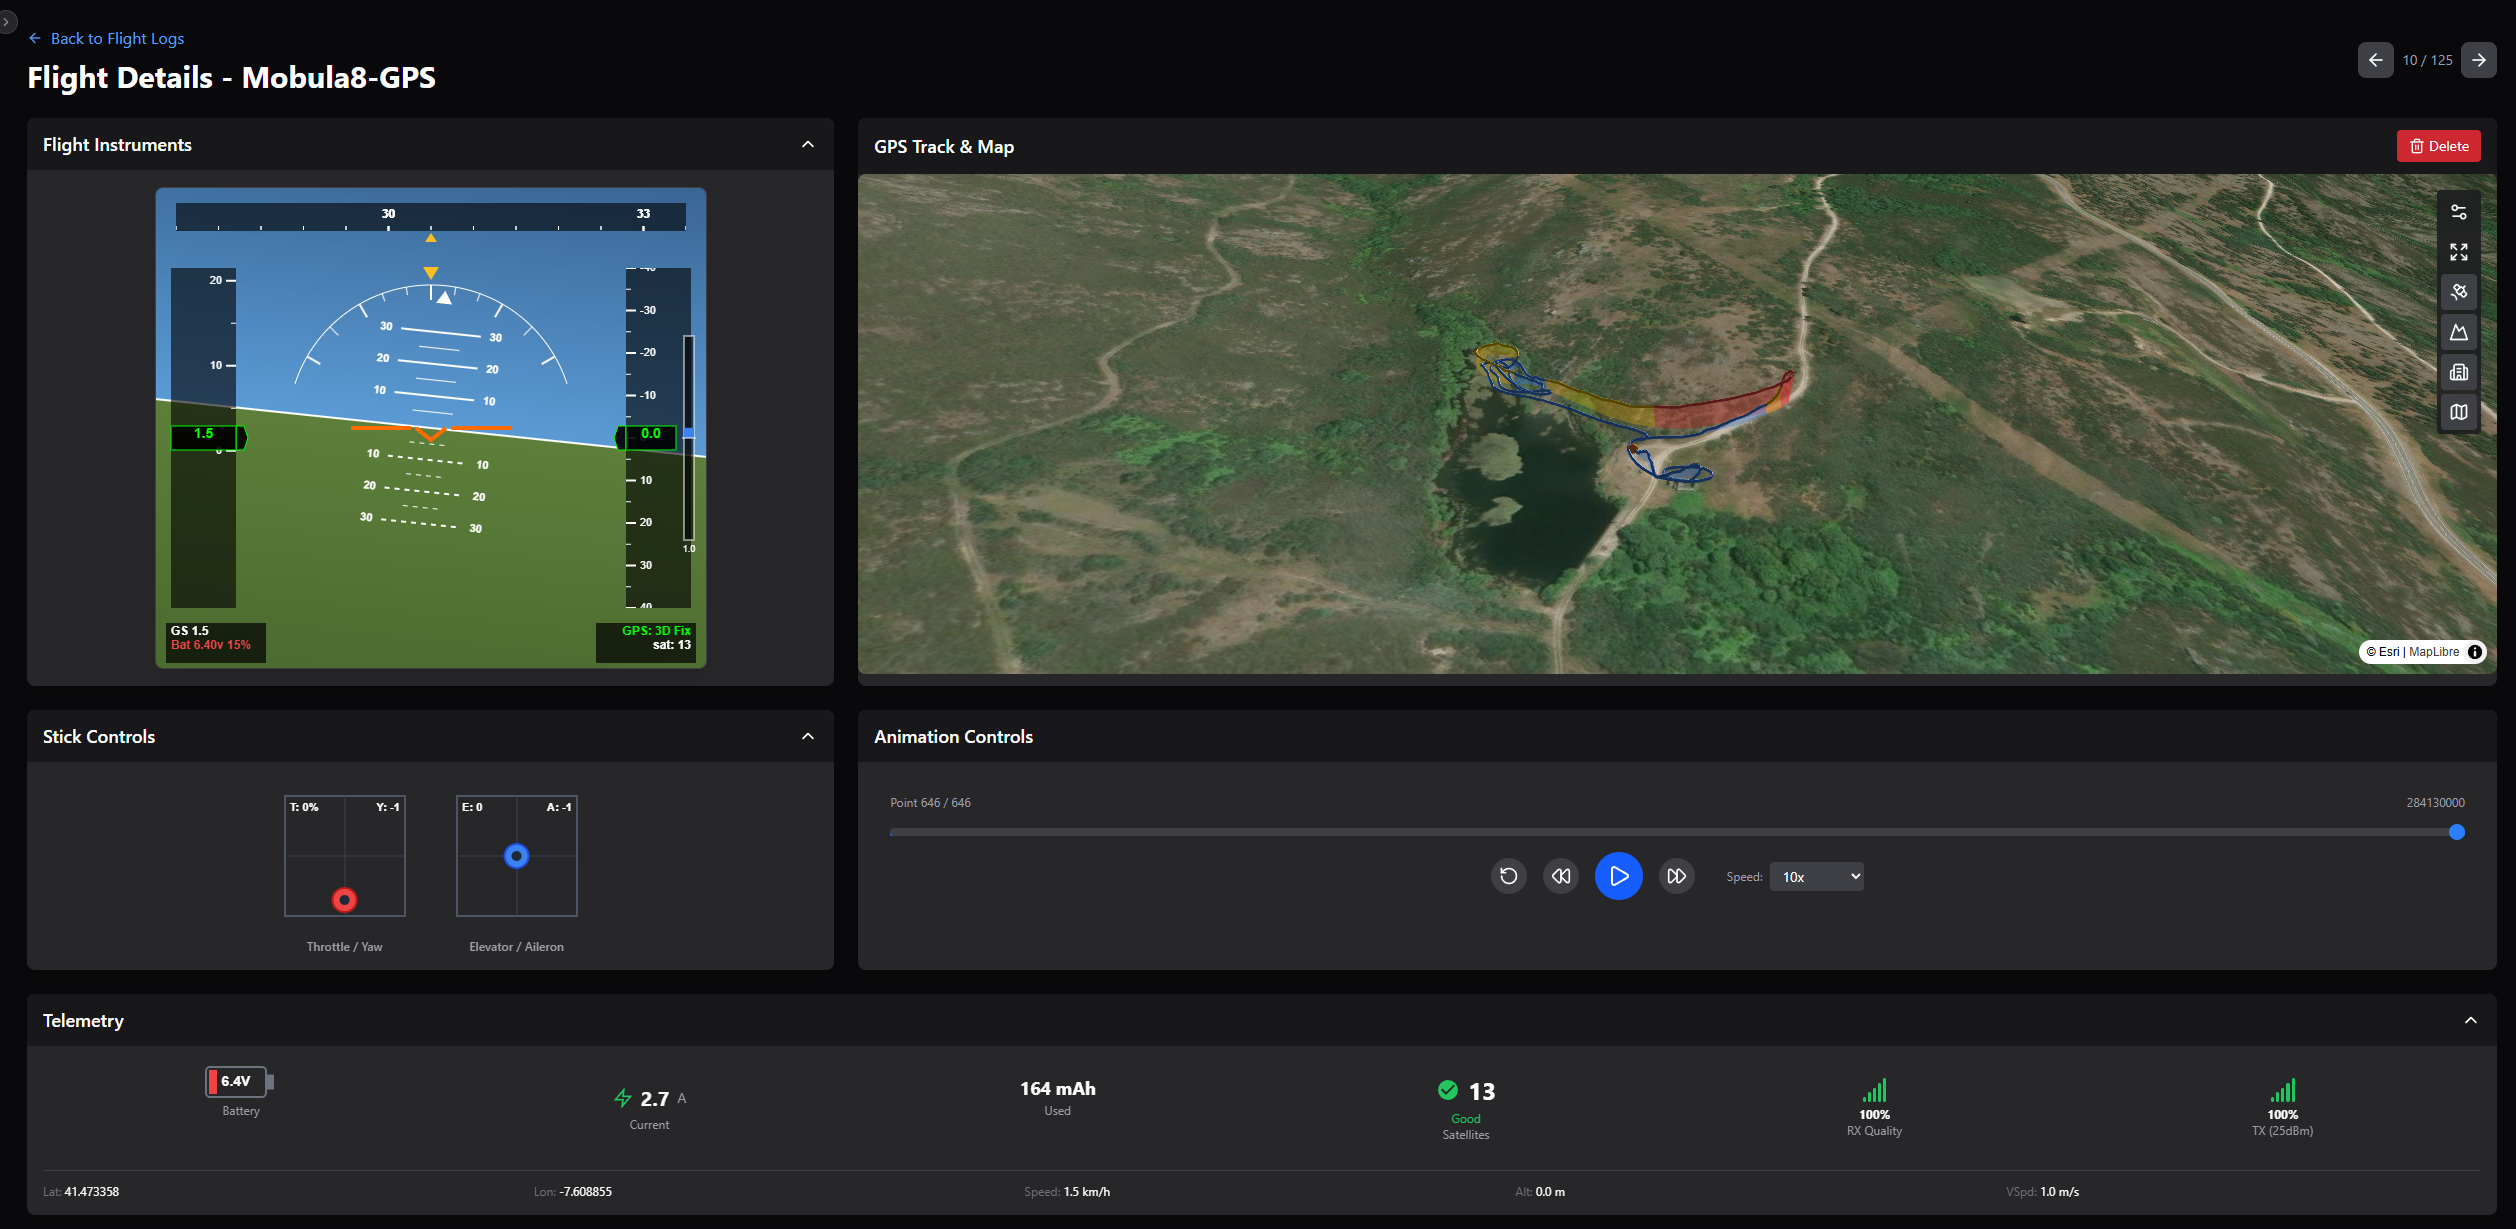Click the battery 6.4V icon
This screenshot has height=1229, width=2516.
click(x=240, y=1081)
